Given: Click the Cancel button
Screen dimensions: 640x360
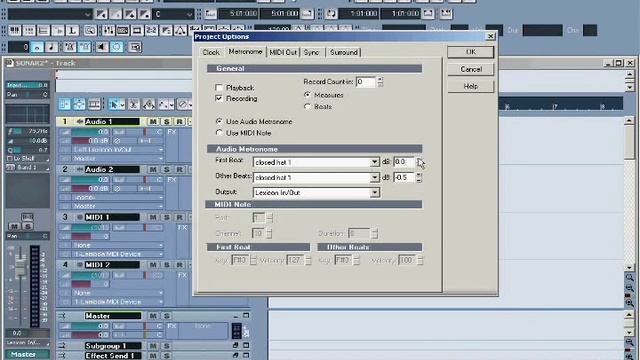Looking at the screenshot, I should click(x=471, y=69).
